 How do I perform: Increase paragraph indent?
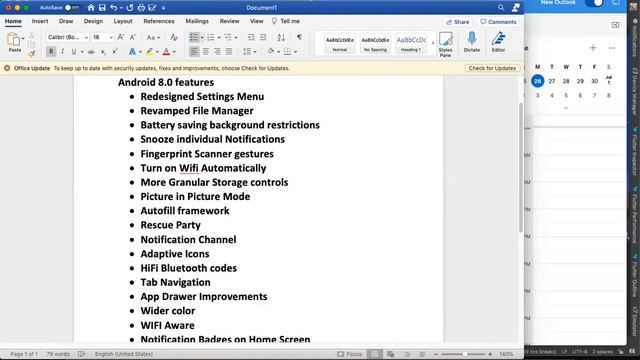[x=263, y=37]
